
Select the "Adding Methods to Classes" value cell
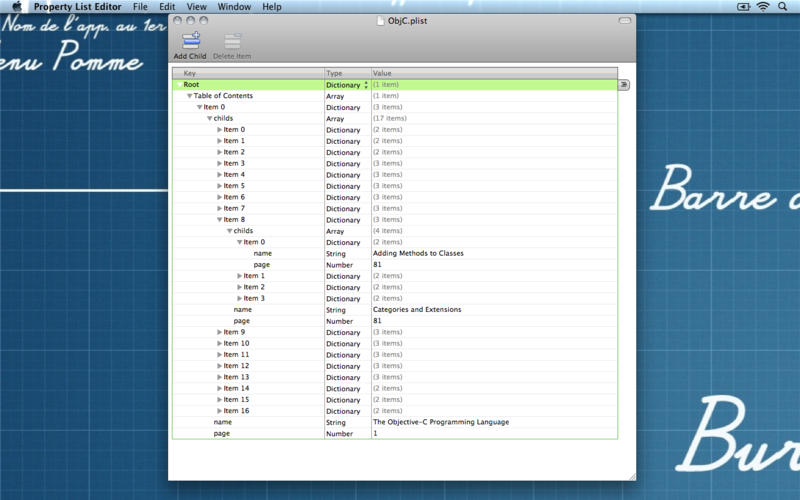(x=418, y=253)
